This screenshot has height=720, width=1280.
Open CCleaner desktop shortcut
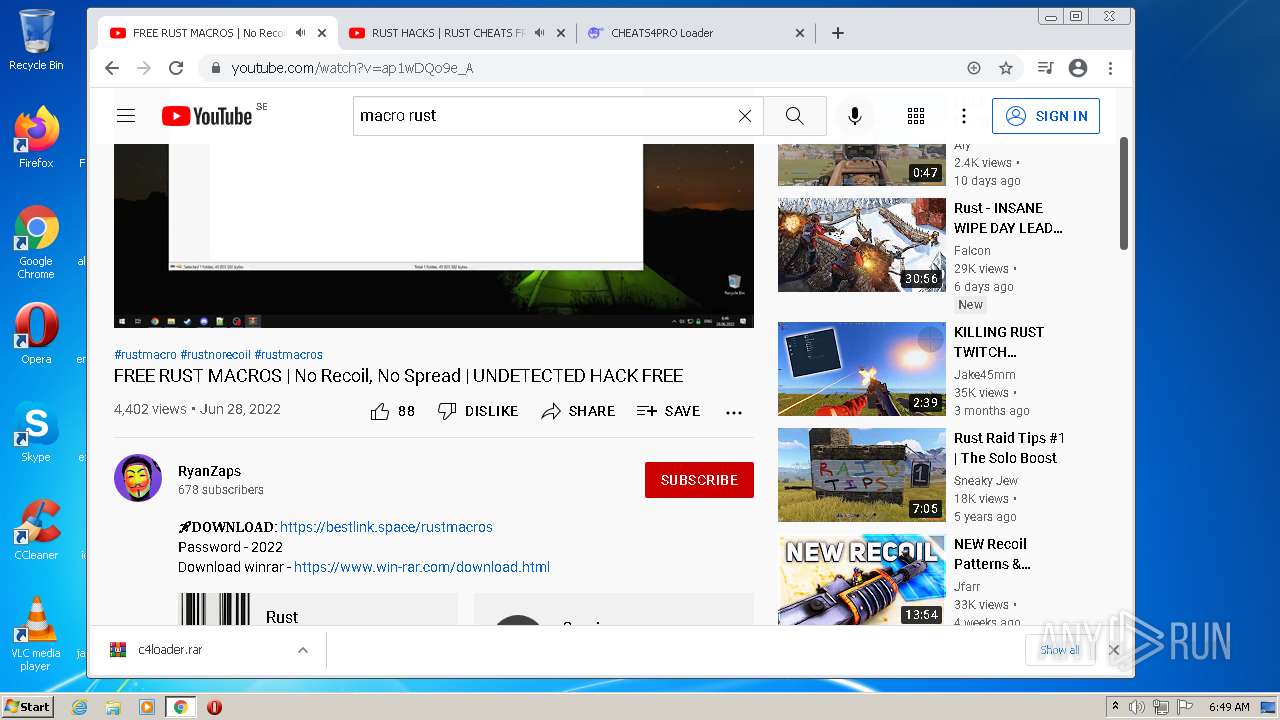click(x=36, y=530)
